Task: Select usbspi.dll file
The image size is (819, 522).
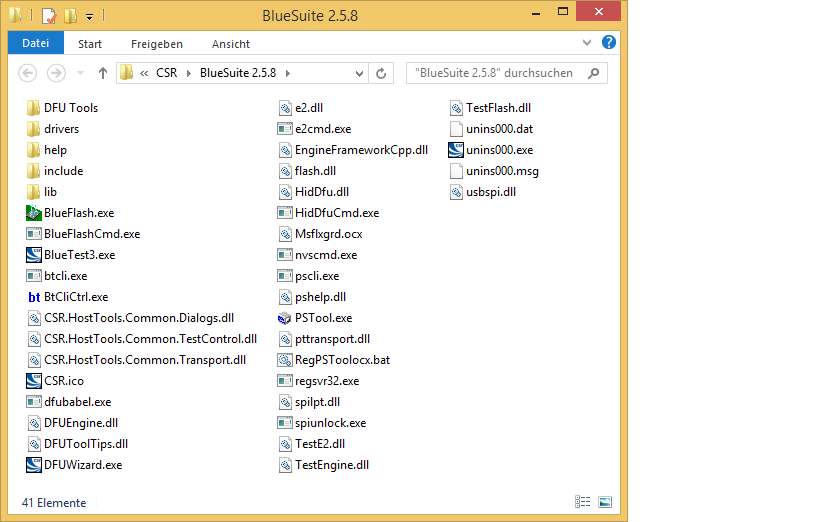Action: (483, 192)
